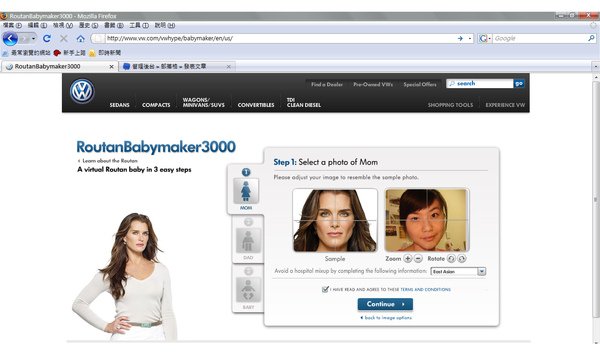This screenshot has height=360, width=600.
Task: Open the EXPERIENCE VW menu
Action: coord(505,105)
